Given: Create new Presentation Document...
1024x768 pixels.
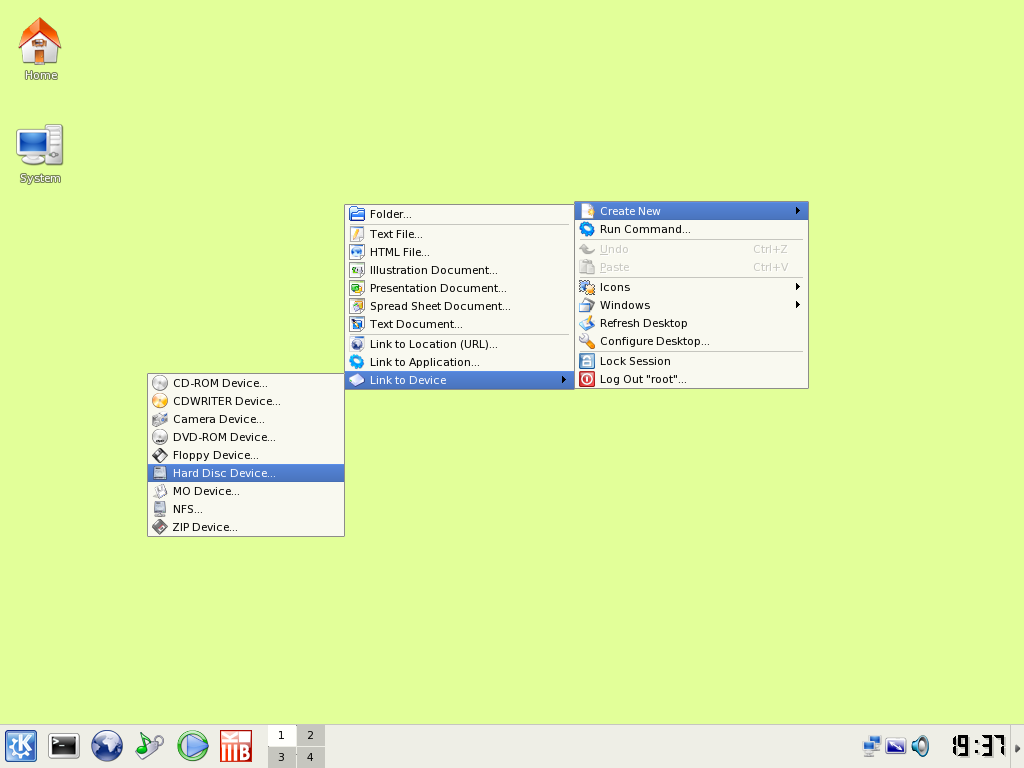Looking at the screenshot, I should pos(459,288).
